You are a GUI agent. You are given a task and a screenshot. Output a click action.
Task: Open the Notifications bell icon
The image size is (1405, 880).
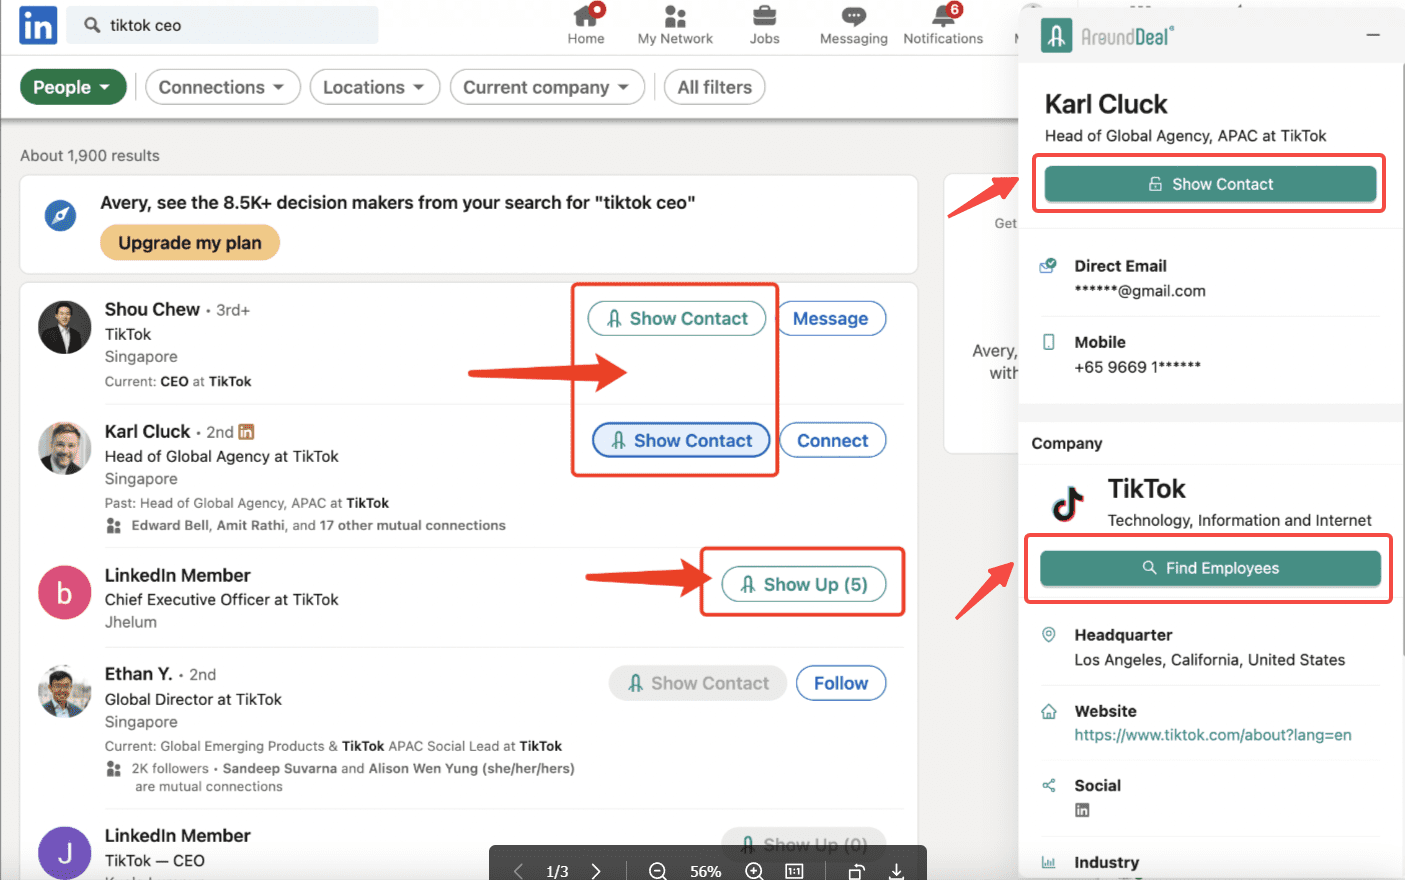point(943,17)
